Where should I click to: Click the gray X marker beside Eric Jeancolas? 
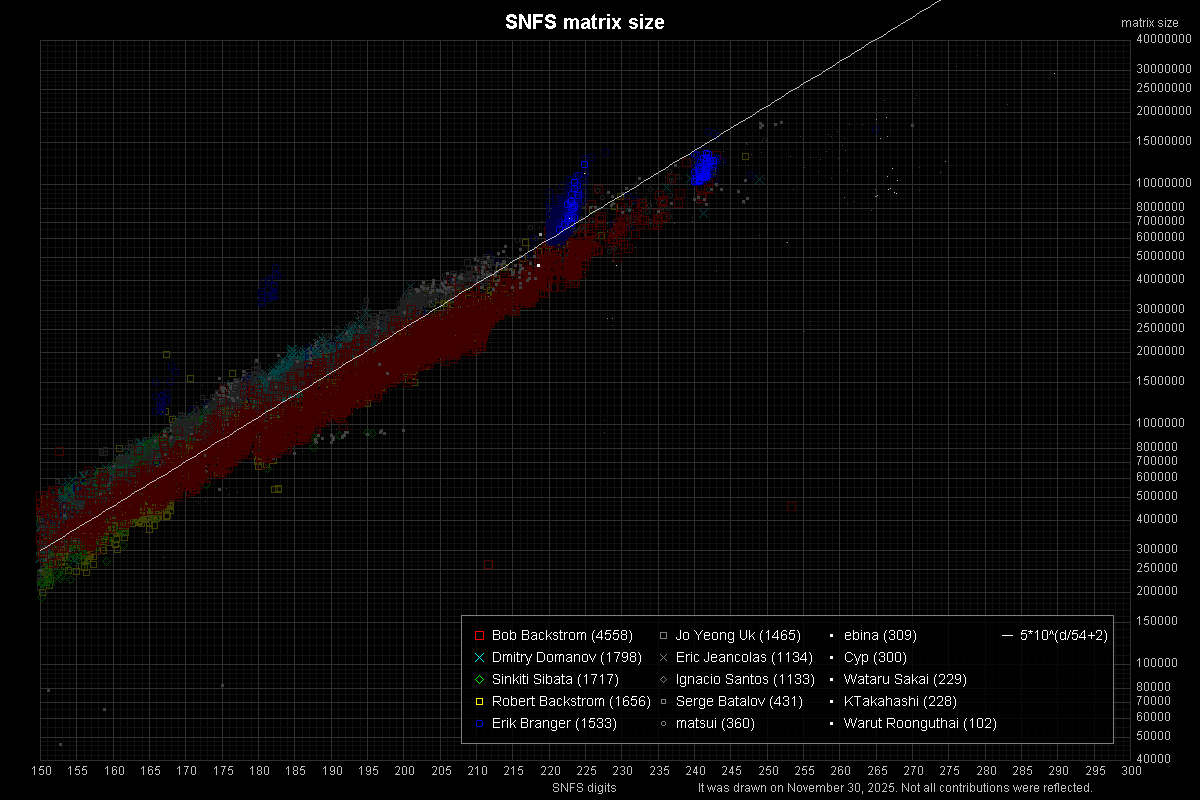pyautogui.click(x=663, y=657)
